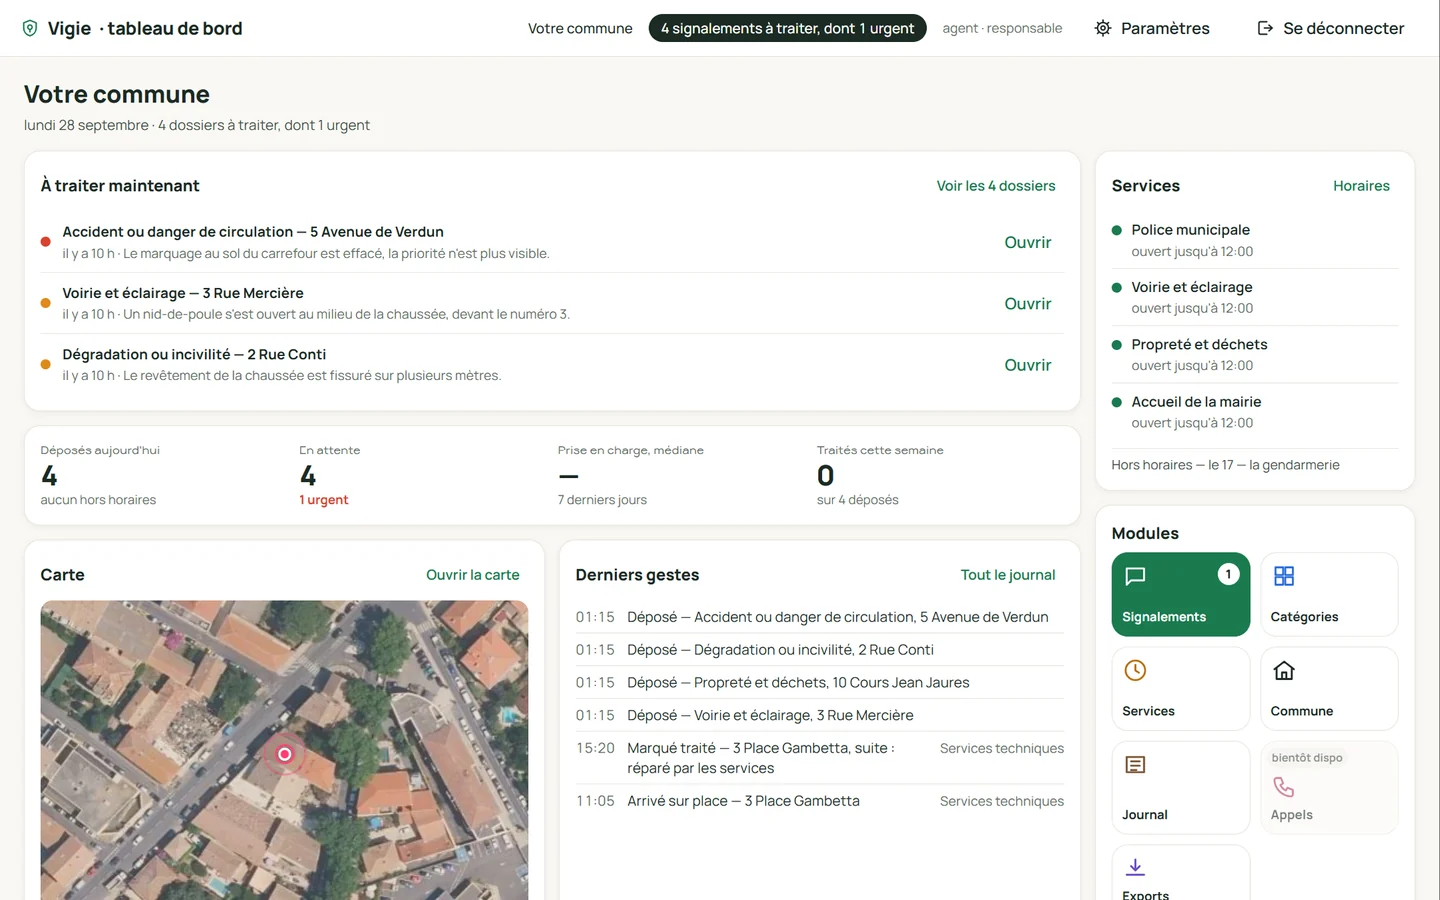Screen dimensions: 1440x900
Task: Click the Marqué traité 3 Place Gambetta entry
Action: coord(819,758)
